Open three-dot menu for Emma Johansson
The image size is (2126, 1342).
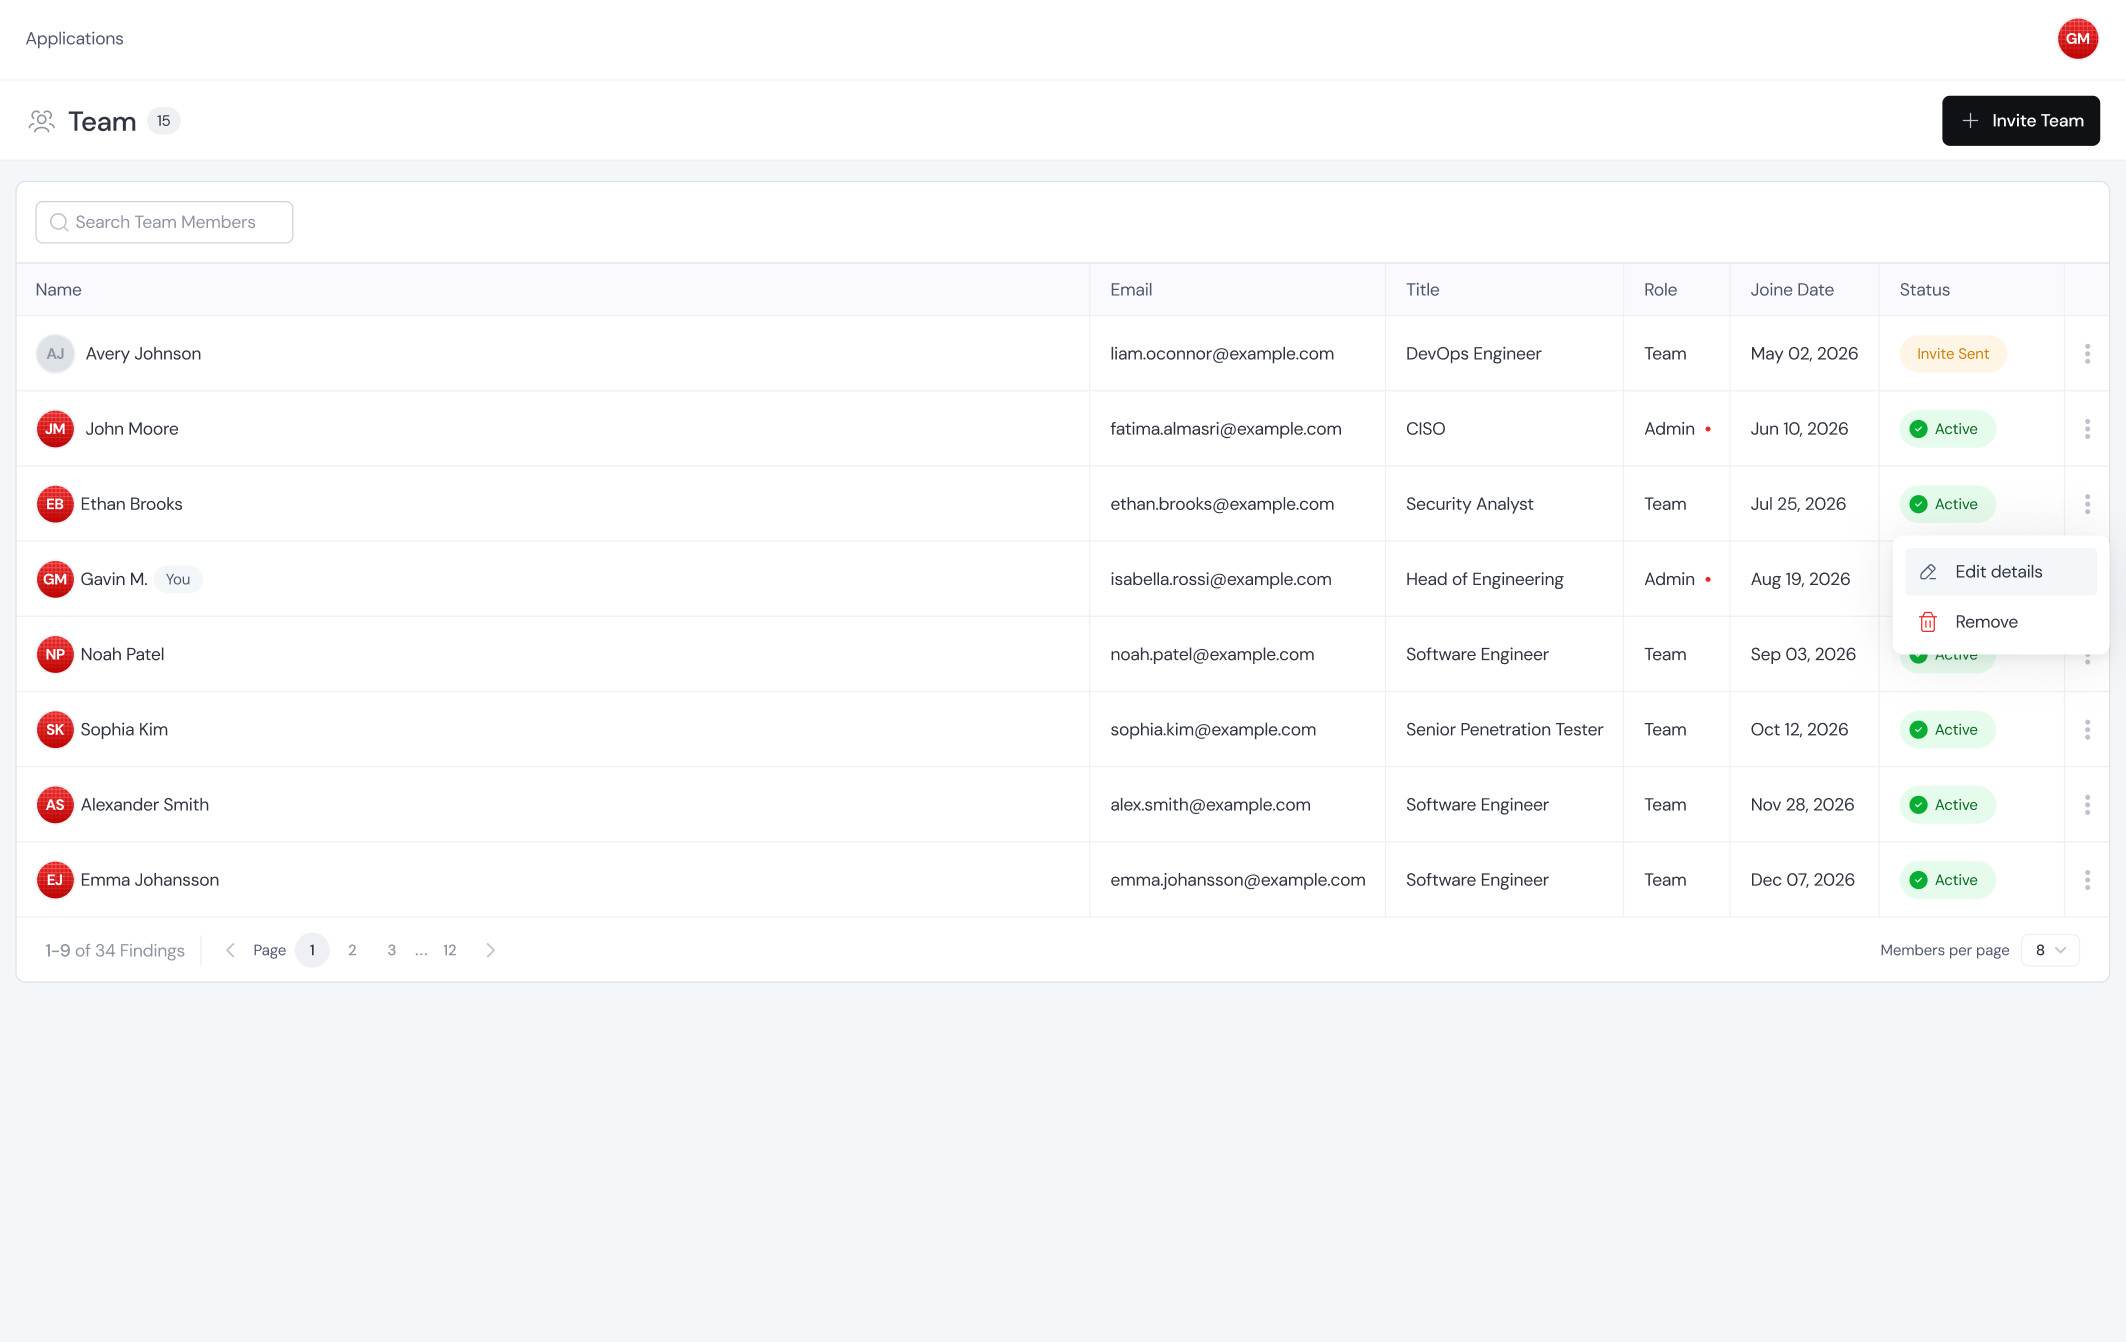click(x=2087, y=880)
